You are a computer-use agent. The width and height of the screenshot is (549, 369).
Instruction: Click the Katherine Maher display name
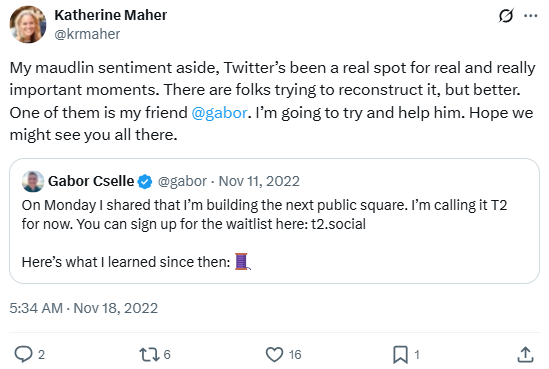[111, 15]
